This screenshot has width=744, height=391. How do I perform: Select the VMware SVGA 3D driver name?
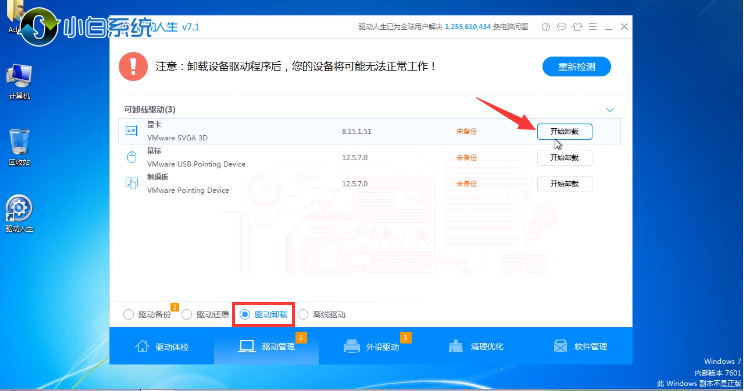(177, 138)
